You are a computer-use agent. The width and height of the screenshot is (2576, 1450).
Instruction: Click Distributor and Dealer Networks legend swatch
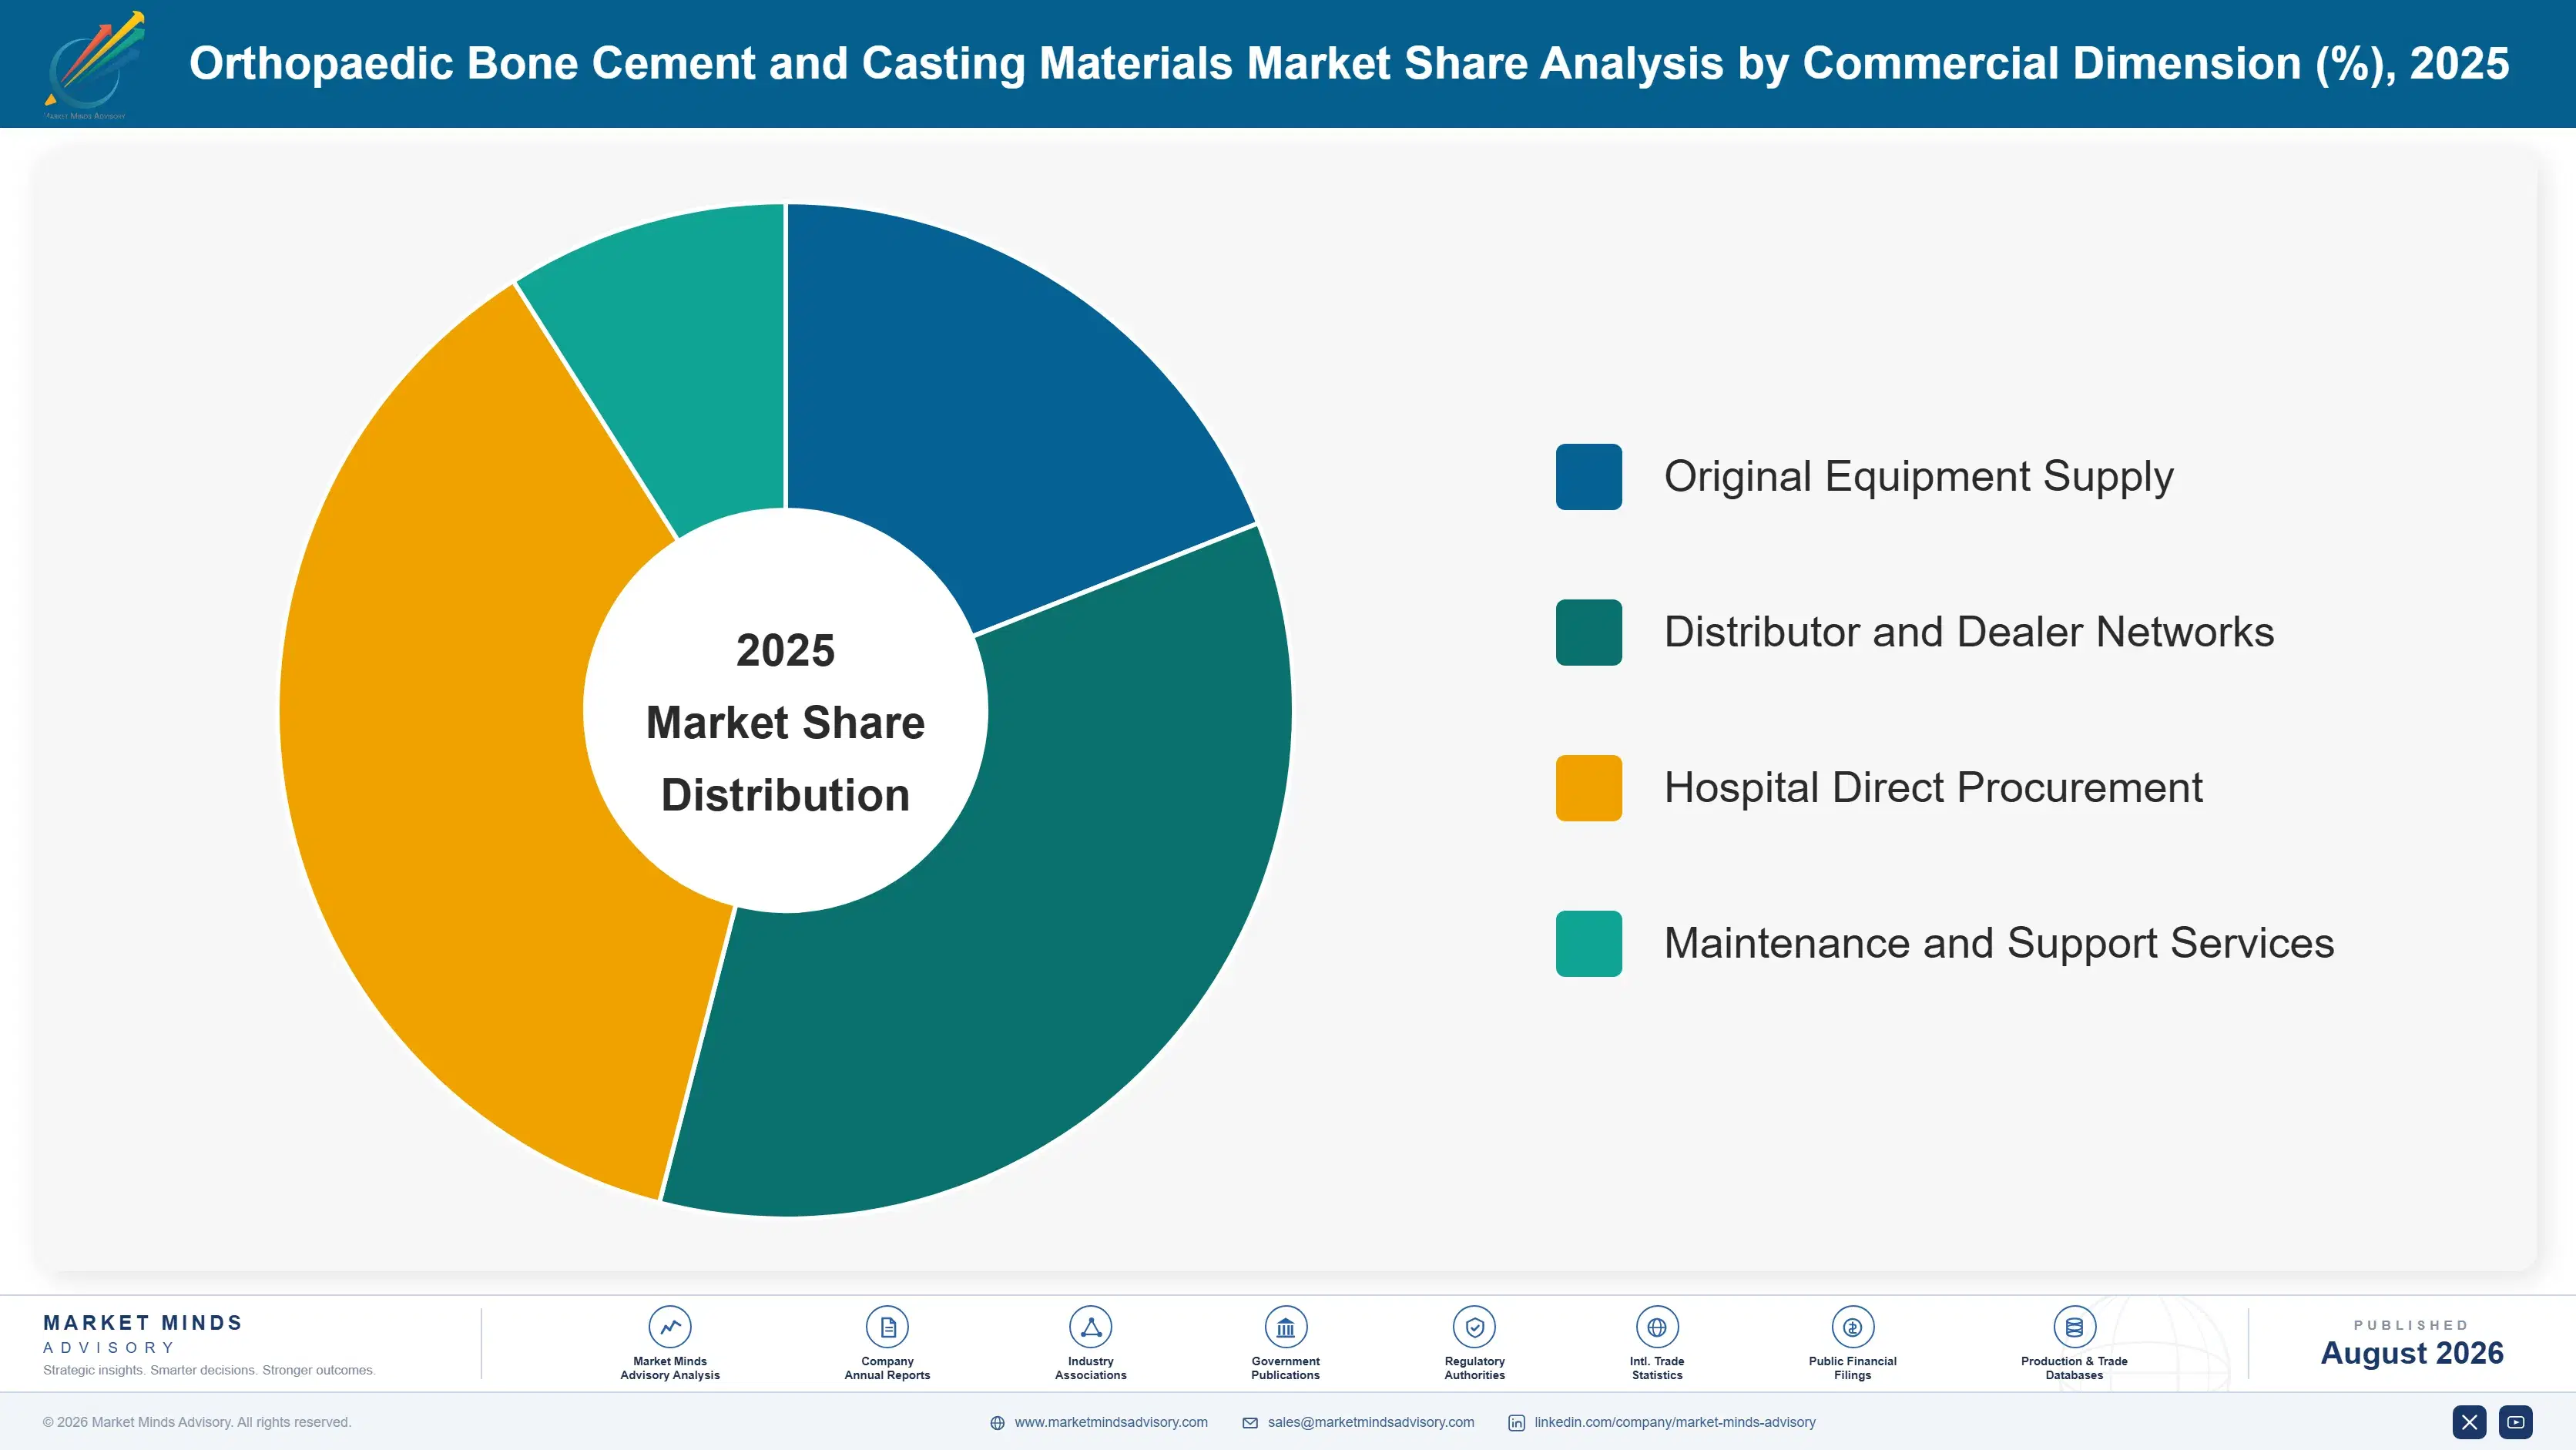click(x=1588, y=632)
